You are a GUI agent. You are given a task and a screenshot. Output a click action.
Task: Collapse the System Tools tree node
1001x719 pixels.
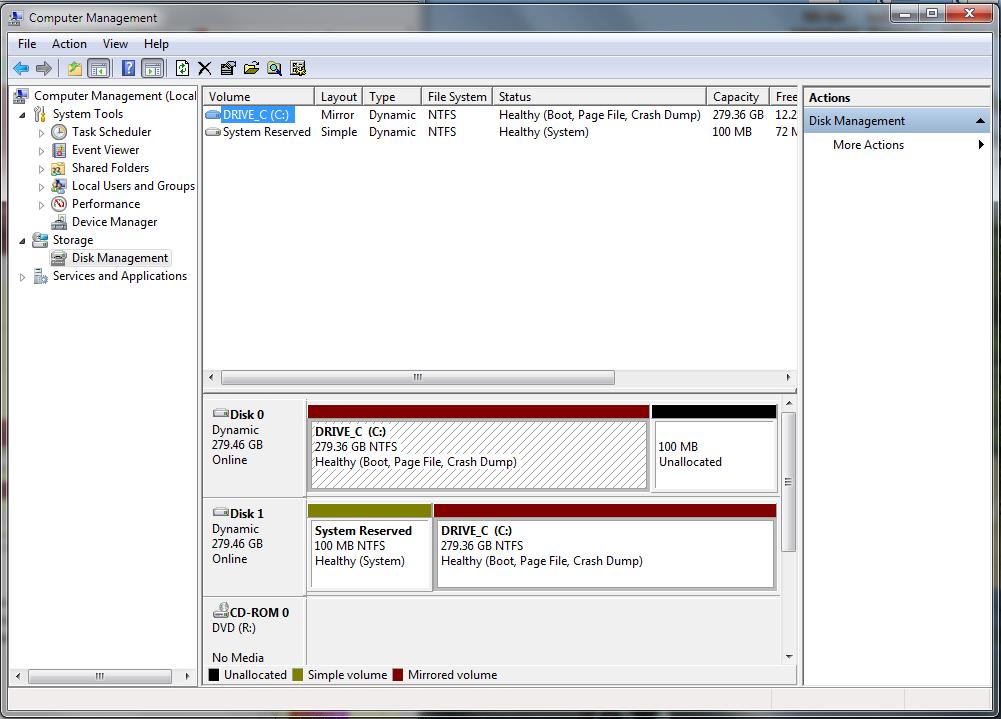[23, 115]
